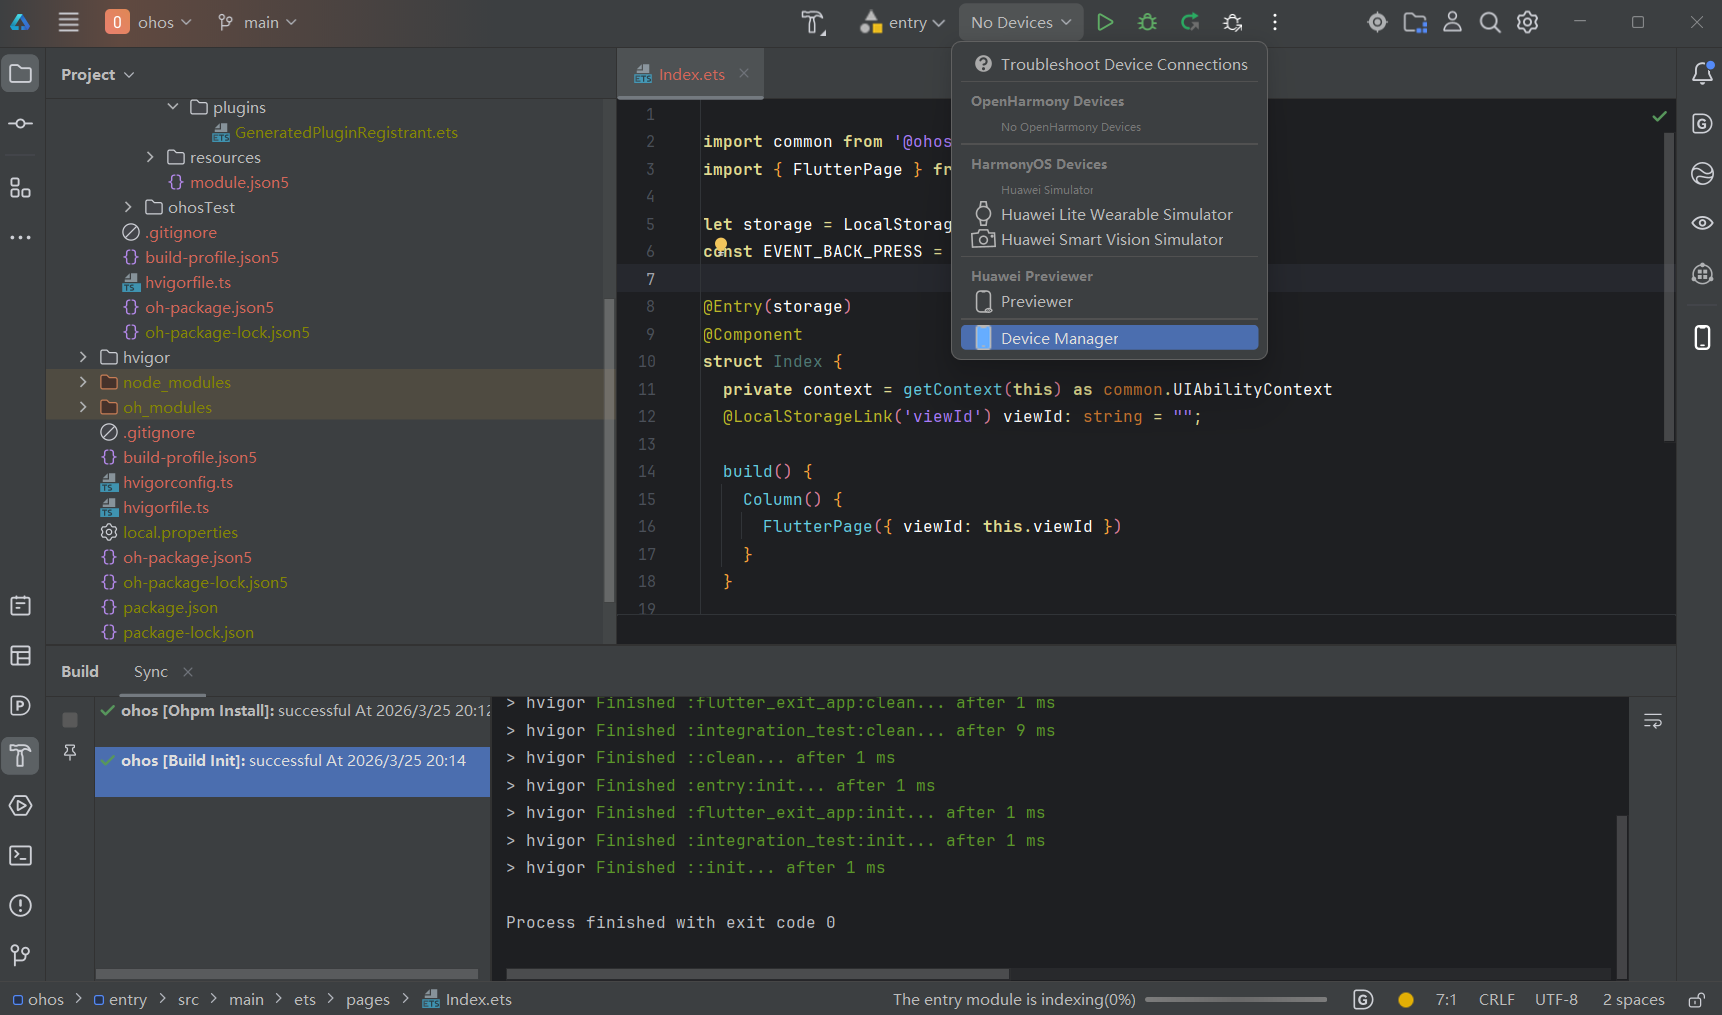This screenshot has height=1015, width=1722.
Task: Expand the oh_modules folder
Action: pos(83,407)
